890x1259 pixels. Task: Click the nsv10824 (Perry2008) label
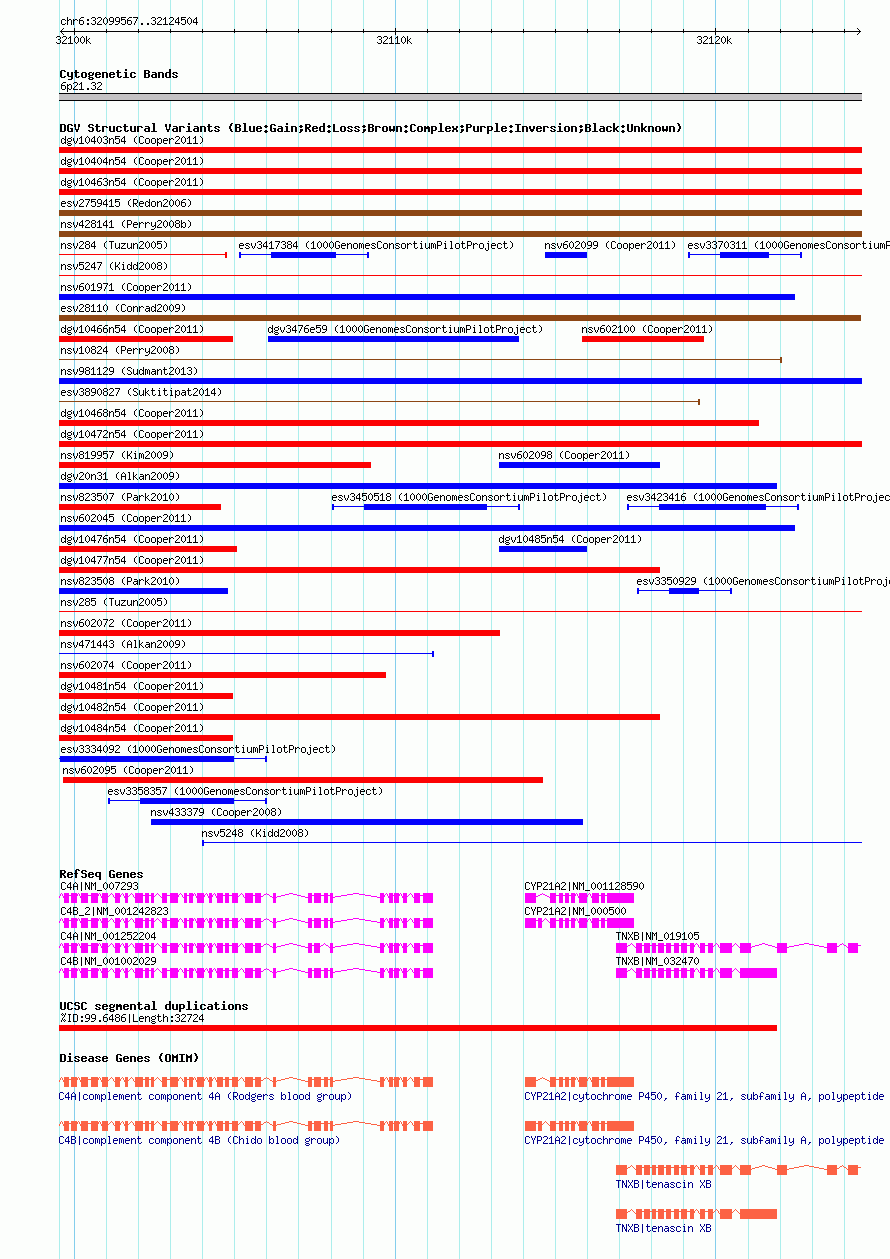[120, 350]
